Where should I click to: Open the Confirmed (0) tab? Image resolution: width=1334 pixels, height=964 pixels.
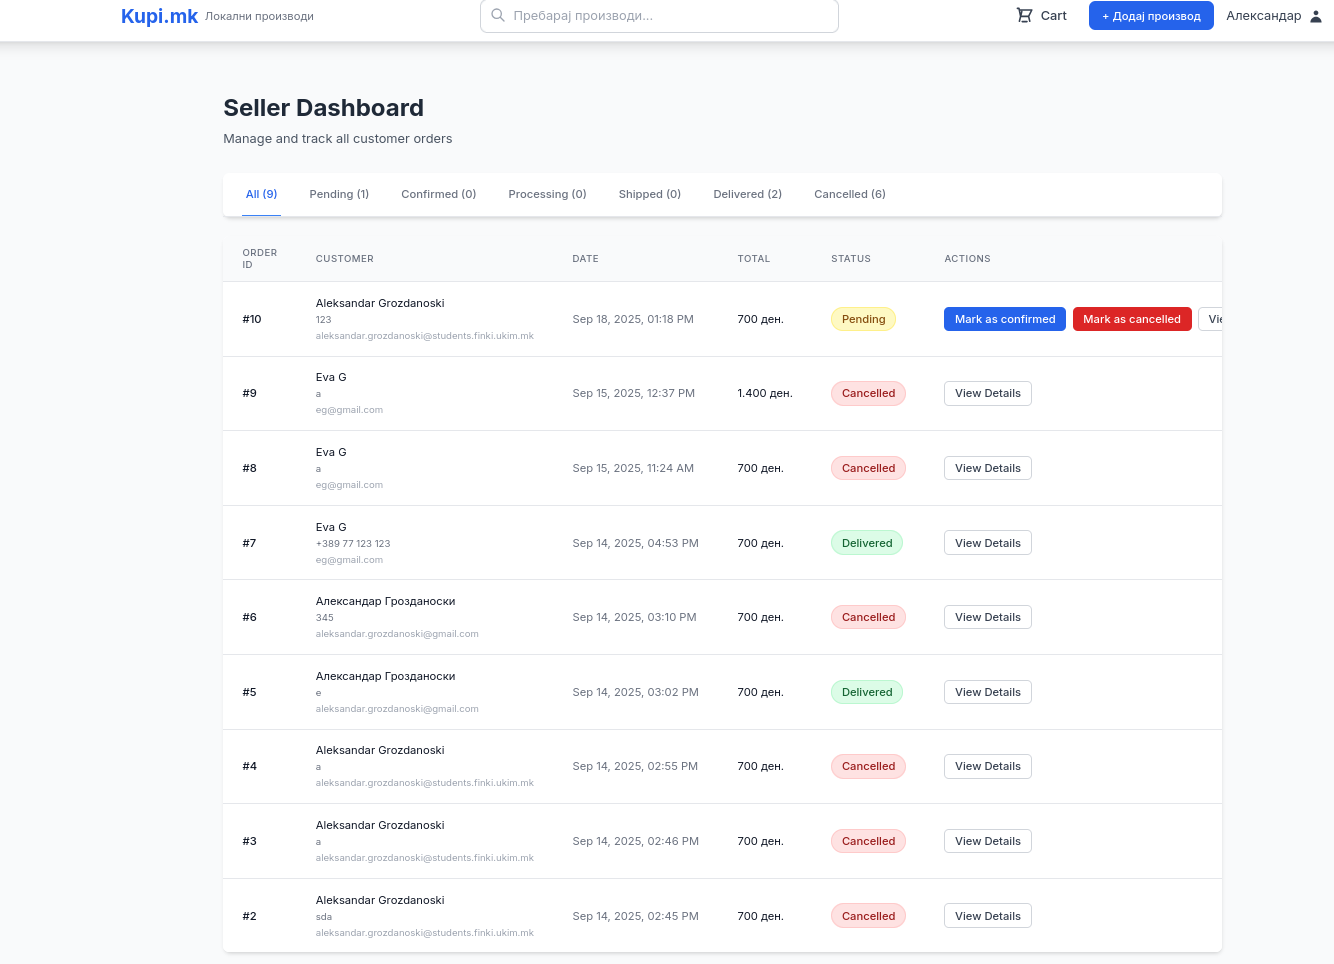click(438, 194)
